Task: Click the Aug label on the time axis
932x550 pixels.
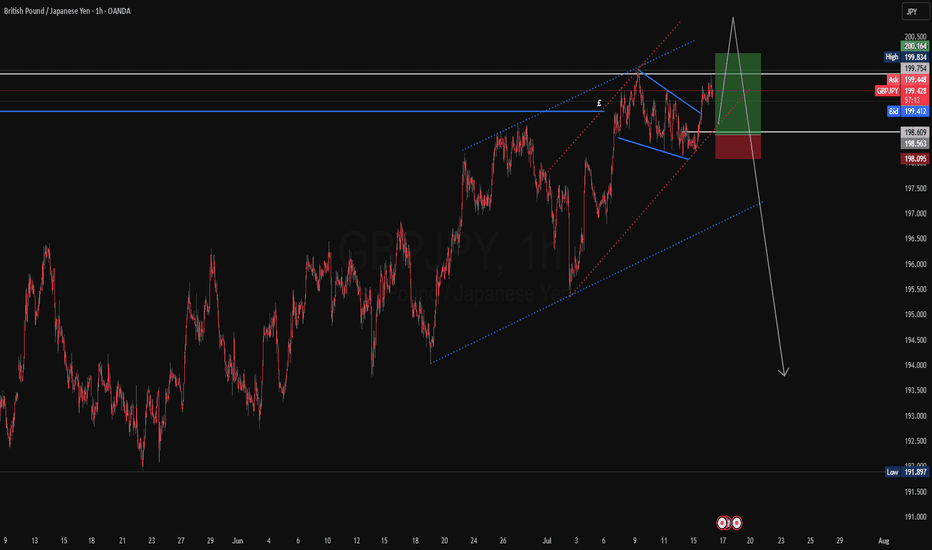Action: point(884,540)
